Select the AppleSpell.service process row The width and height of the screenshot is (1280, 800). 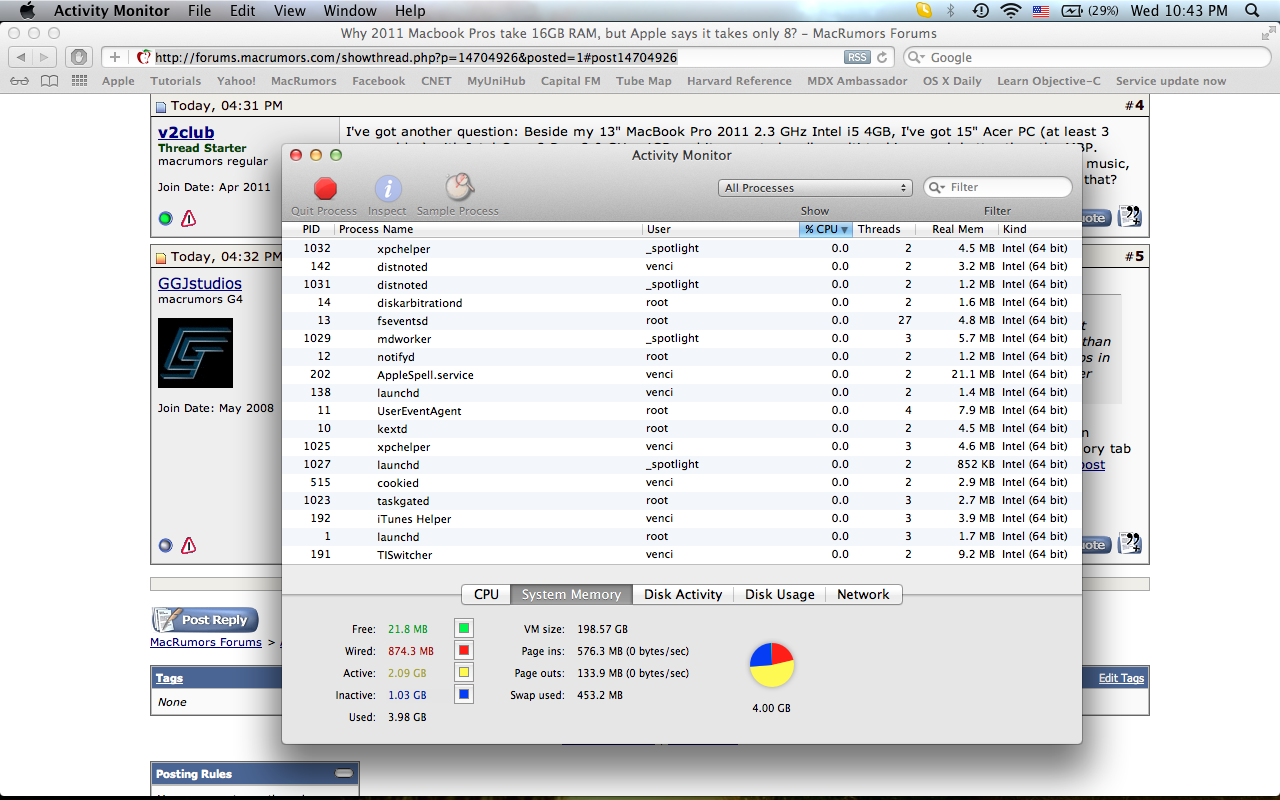pos(681,375)
